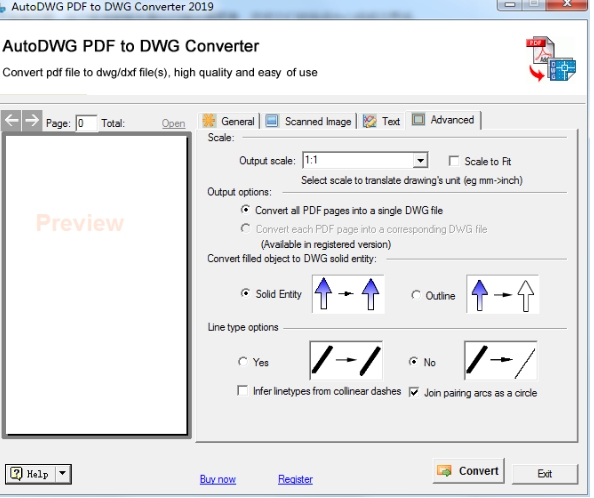This screenshot has width=594, height=498.
Task: Open the Scanned Image tab
Action: coord(308,121)
